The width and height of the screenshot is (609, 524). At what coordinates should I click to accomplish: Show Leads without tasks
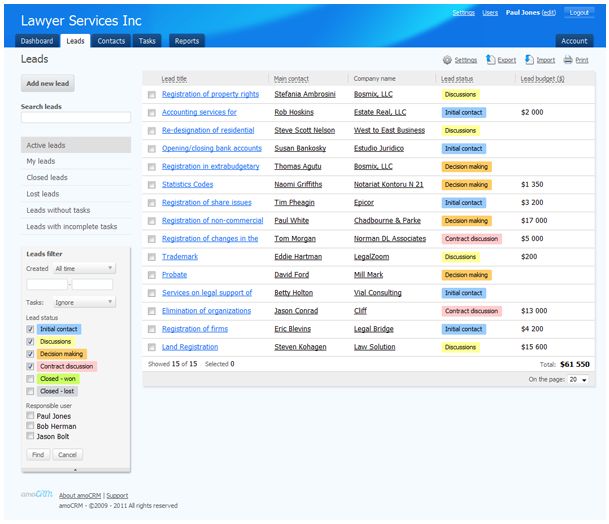76,210
